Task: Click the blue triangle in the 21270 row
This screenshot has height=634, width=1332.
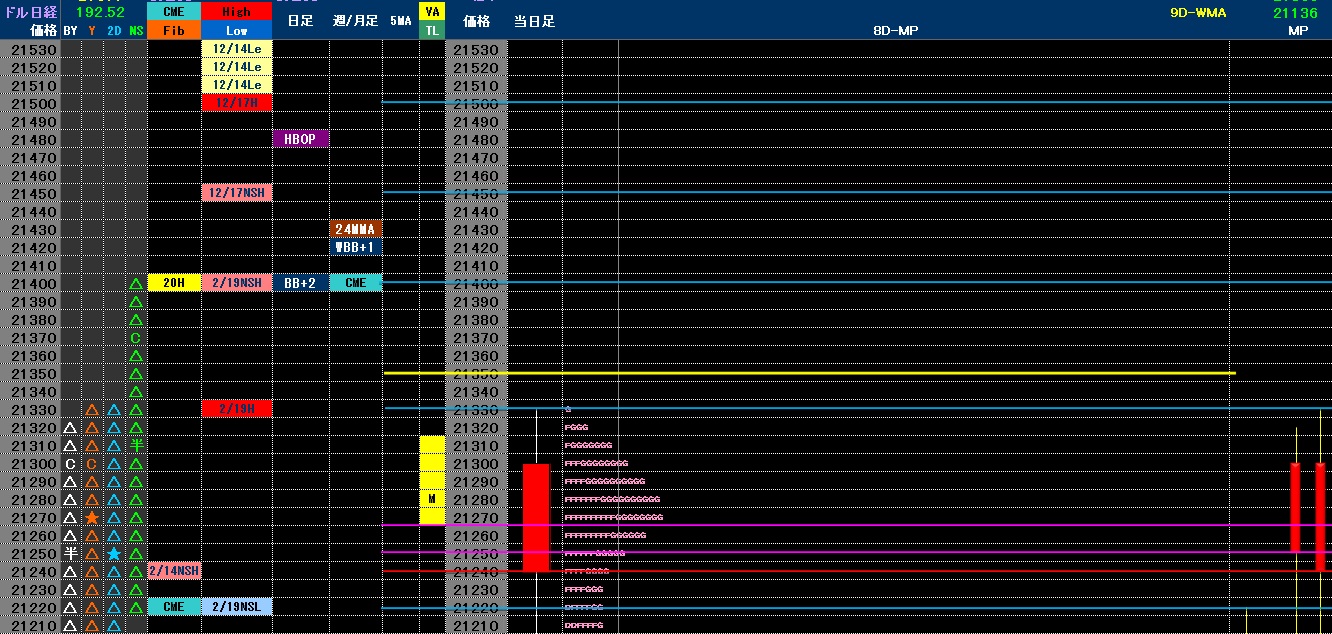Action: 114,517
